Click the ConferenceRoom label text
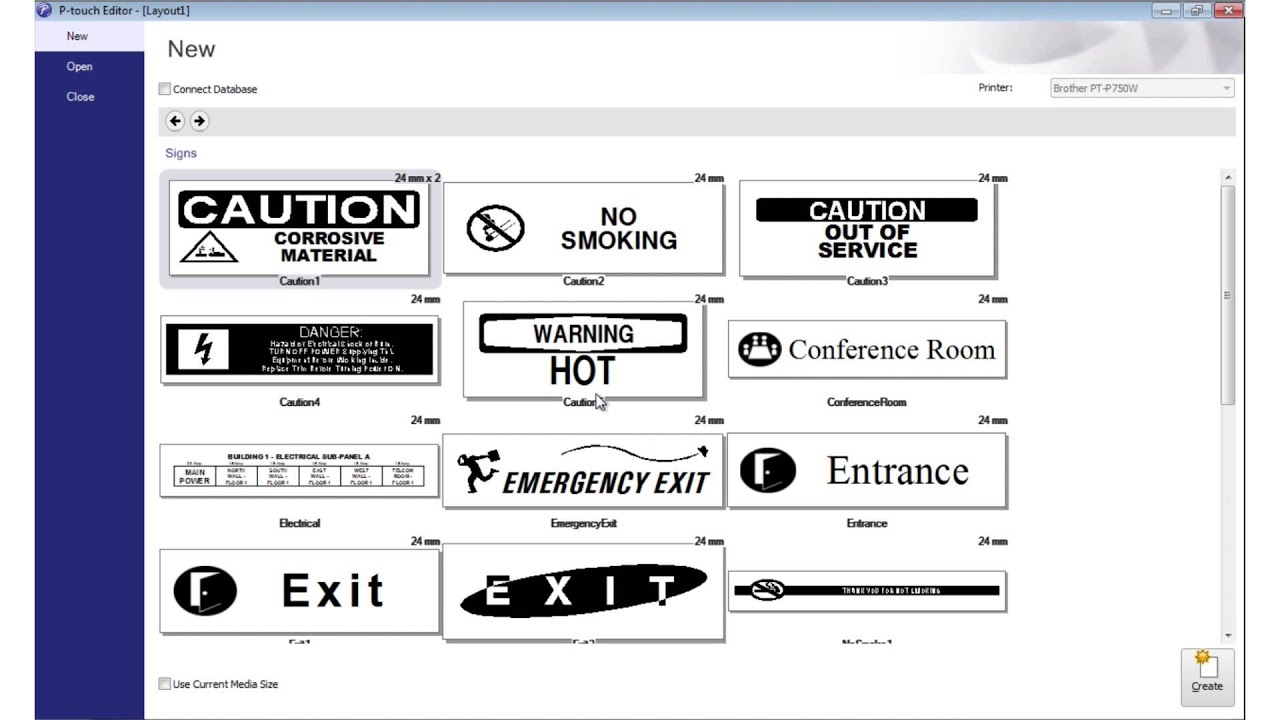1280x720 pixels. click(866, 402)
